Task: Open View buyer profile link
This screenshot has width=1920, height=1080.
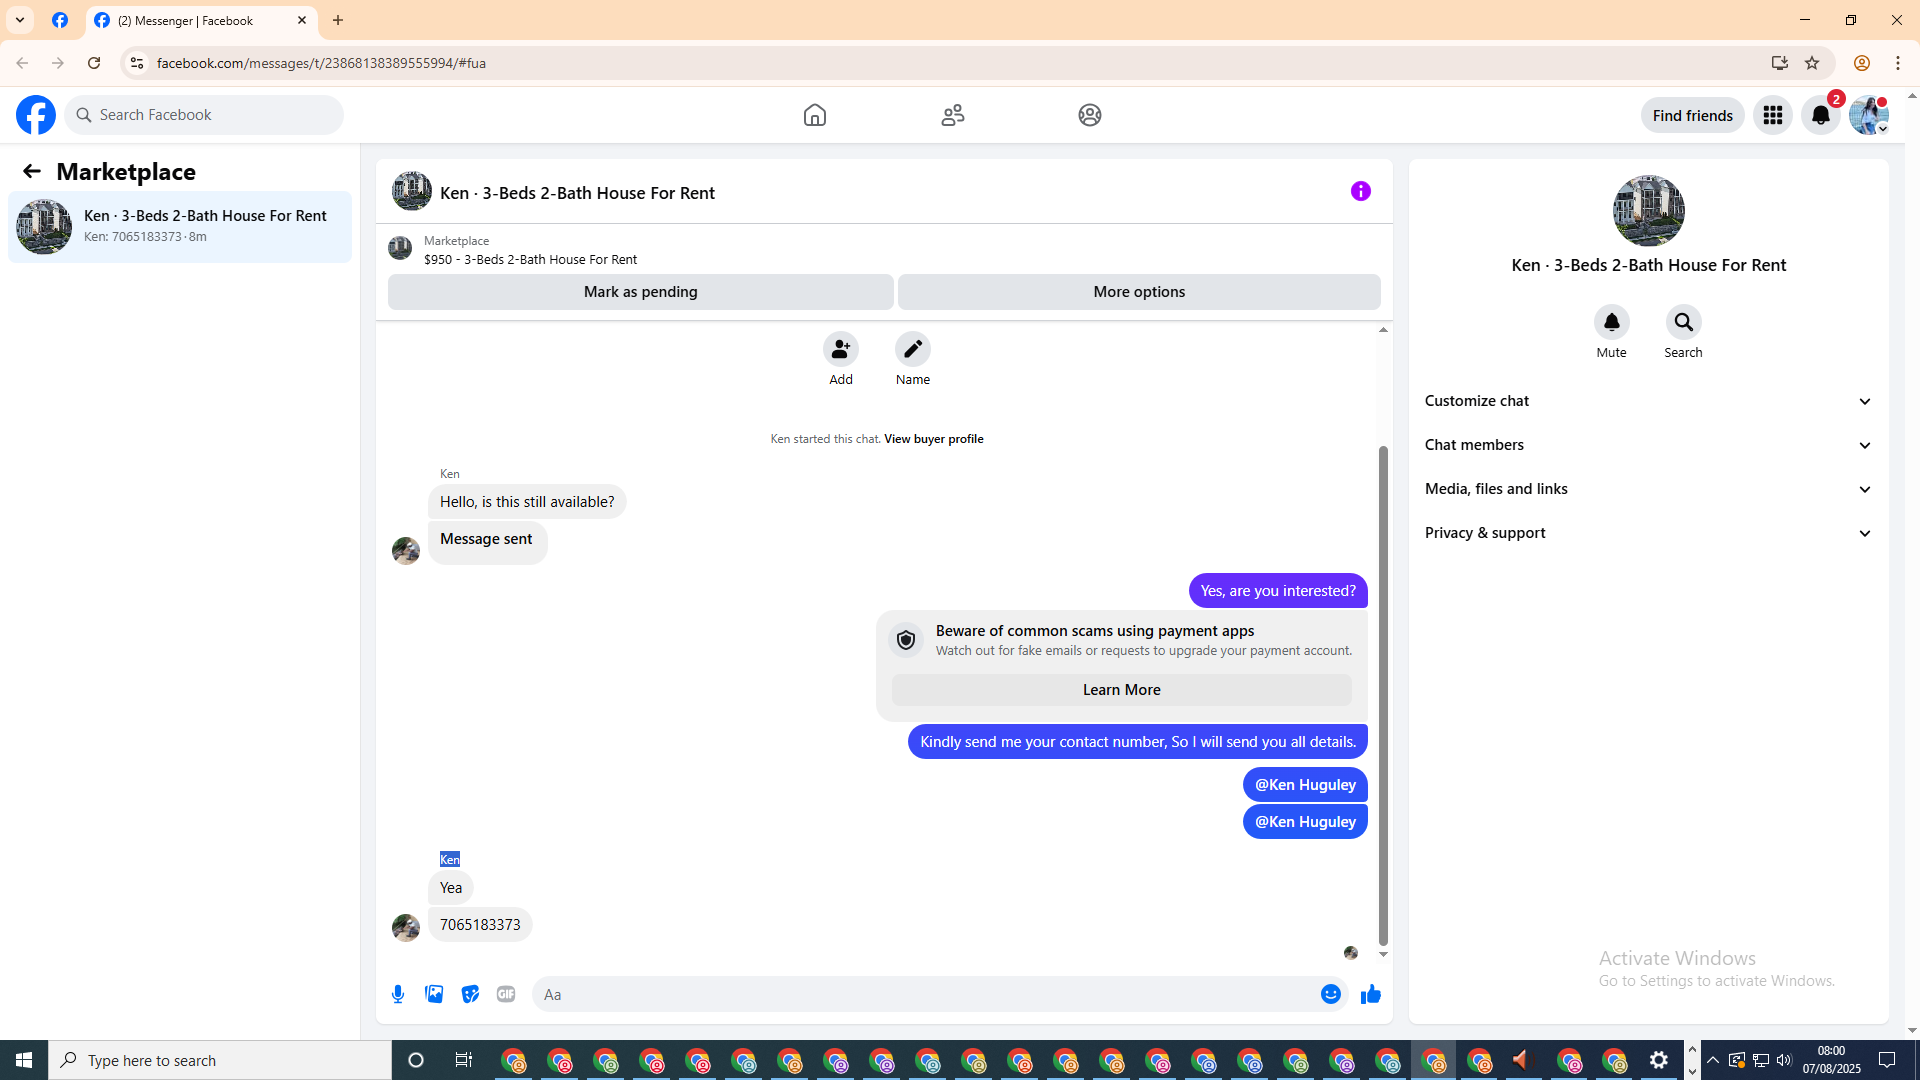Action: click(x=934, y=439)
